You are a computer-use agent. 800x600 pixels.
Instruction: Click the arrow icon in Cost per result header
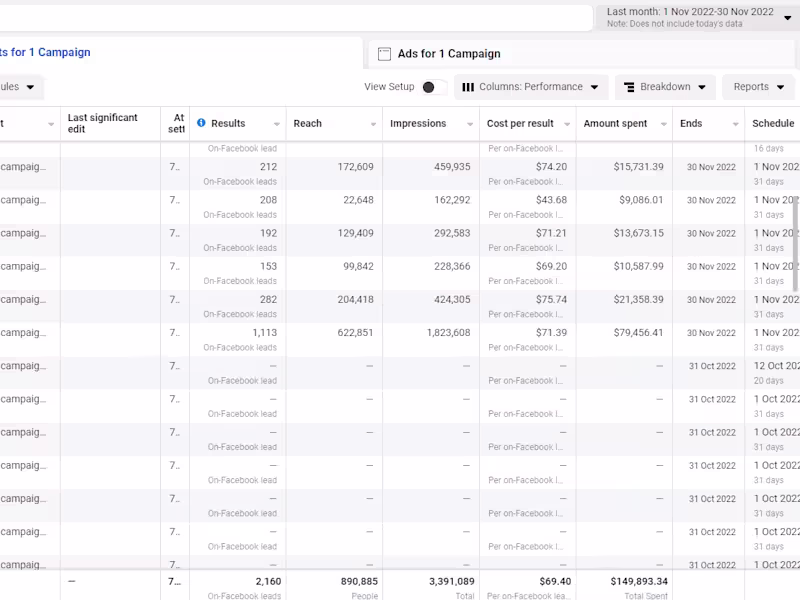[x=565, y=124]
